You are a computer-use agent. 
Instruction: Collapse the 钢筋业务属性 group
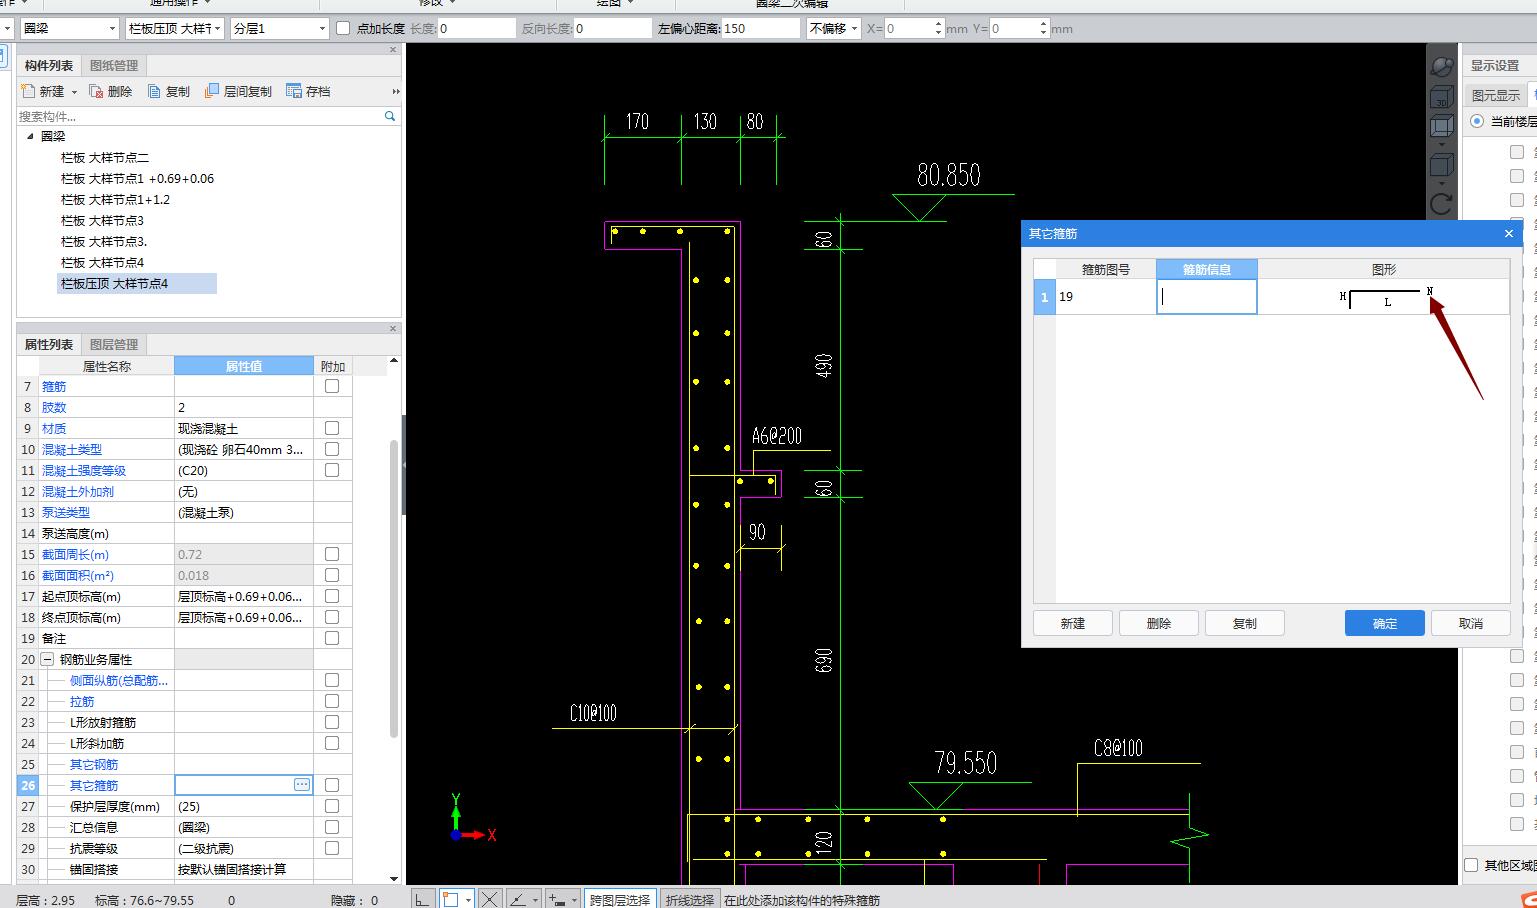coord(47,659)
